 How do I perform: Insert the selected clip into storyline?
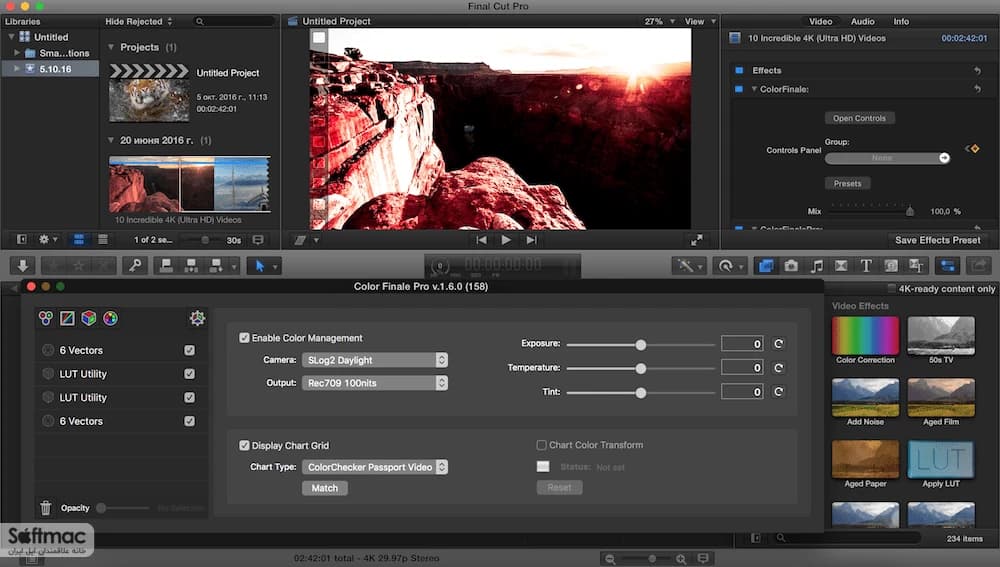[191, 265]
